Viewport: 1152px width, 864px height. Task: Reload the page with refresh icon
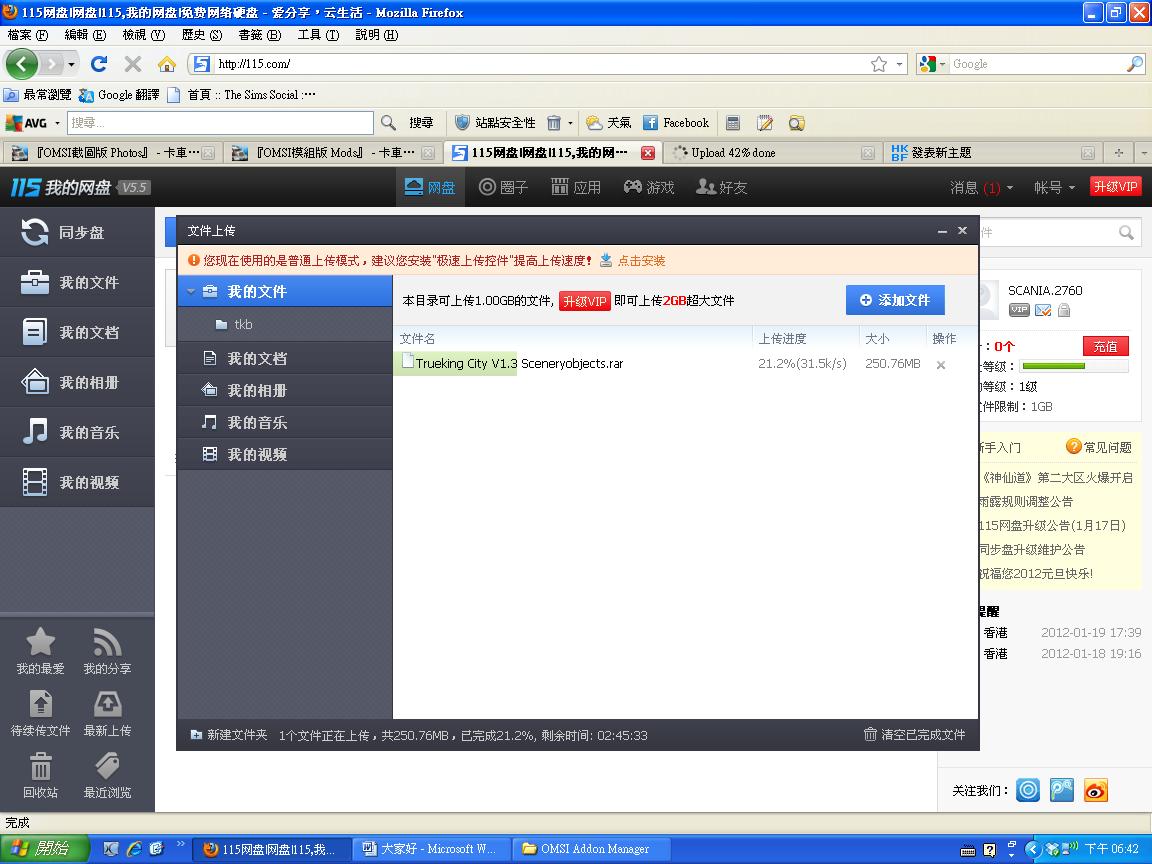coord(98,64)
